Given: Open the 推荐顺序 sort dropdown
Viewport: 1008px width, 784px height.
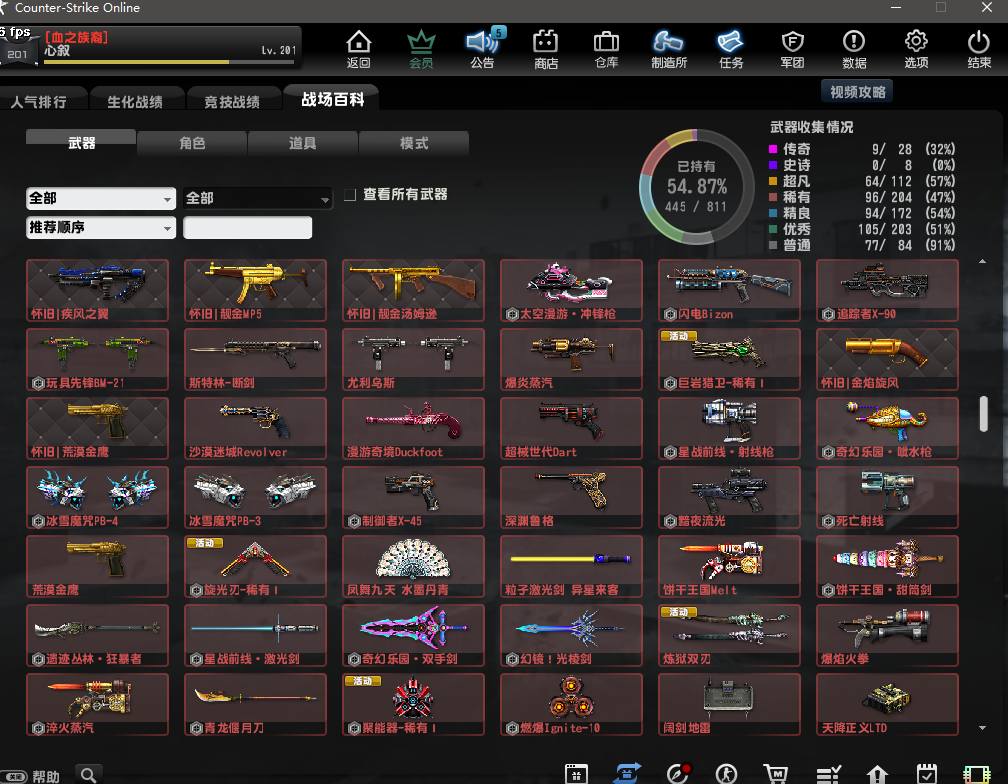Looking at the screenshot, I should tap(101, 227).
